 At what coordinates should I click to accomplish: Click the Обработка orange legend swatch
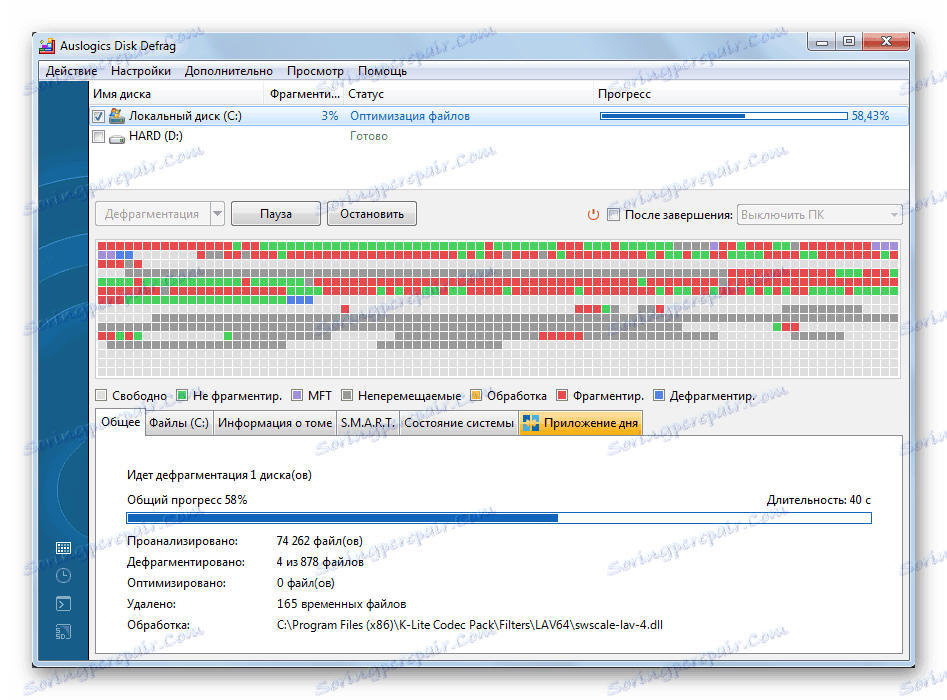[476, 396]
